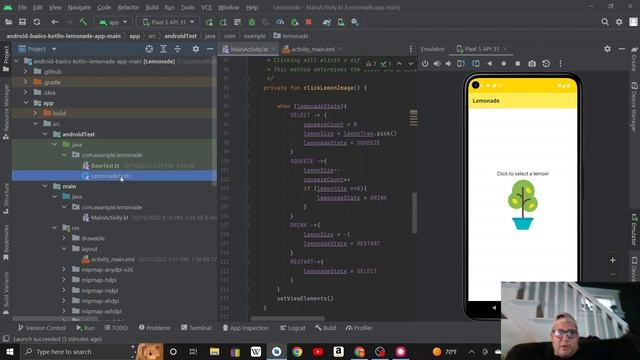Run the app with the green run icon
The height and width of the screenshot is (360, 640).
[x=209, y=22]
